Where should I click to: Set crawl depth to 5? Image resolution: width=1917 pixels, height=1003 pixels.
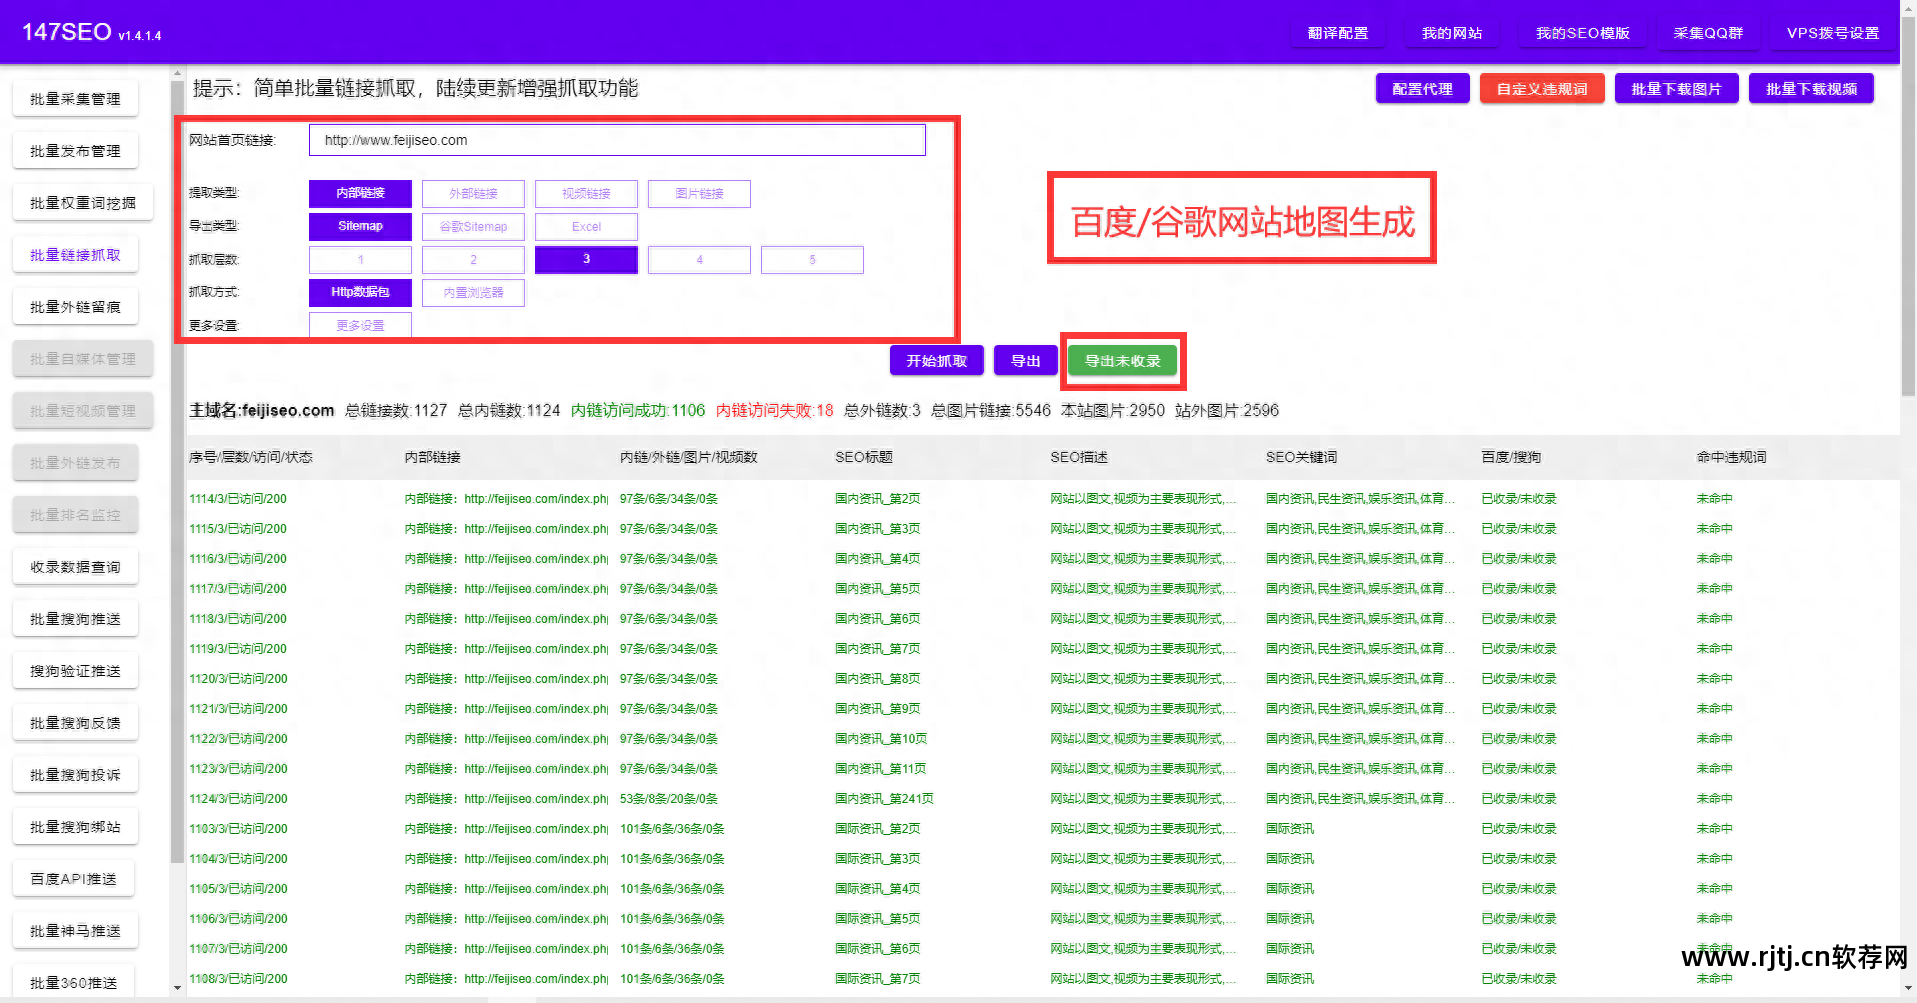[x=812, y=259]
